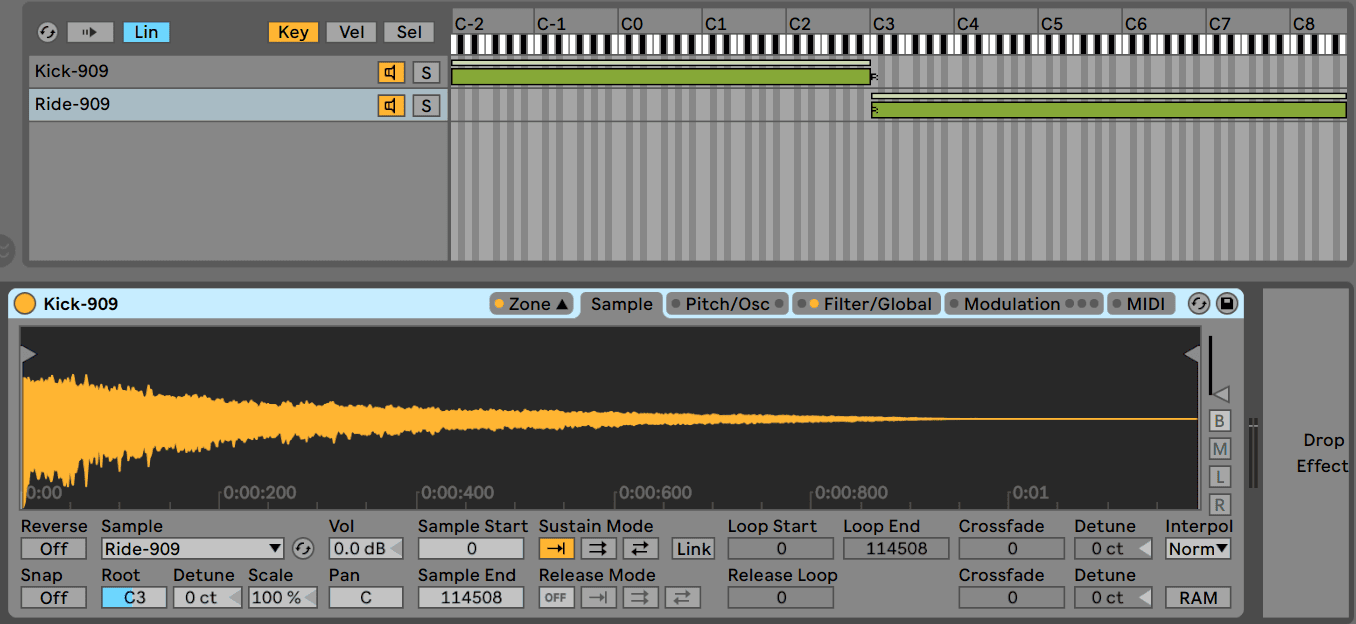
Task: Open the Sample chooser showing Ride-909
Action: 191,548
